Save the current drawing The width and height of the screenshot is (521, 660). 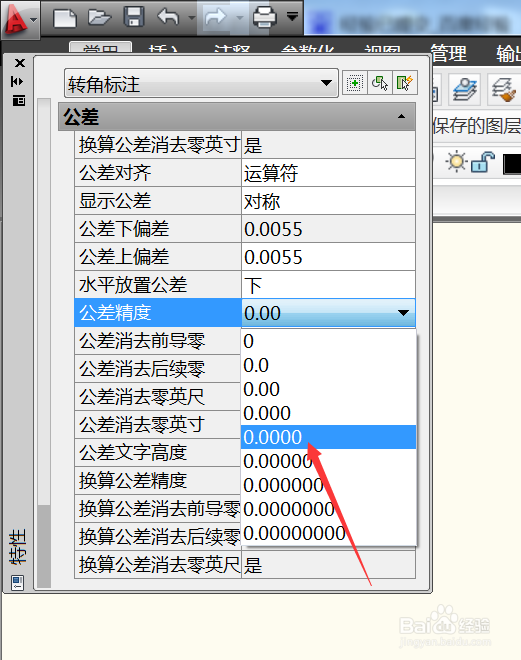tap(134, 17)
